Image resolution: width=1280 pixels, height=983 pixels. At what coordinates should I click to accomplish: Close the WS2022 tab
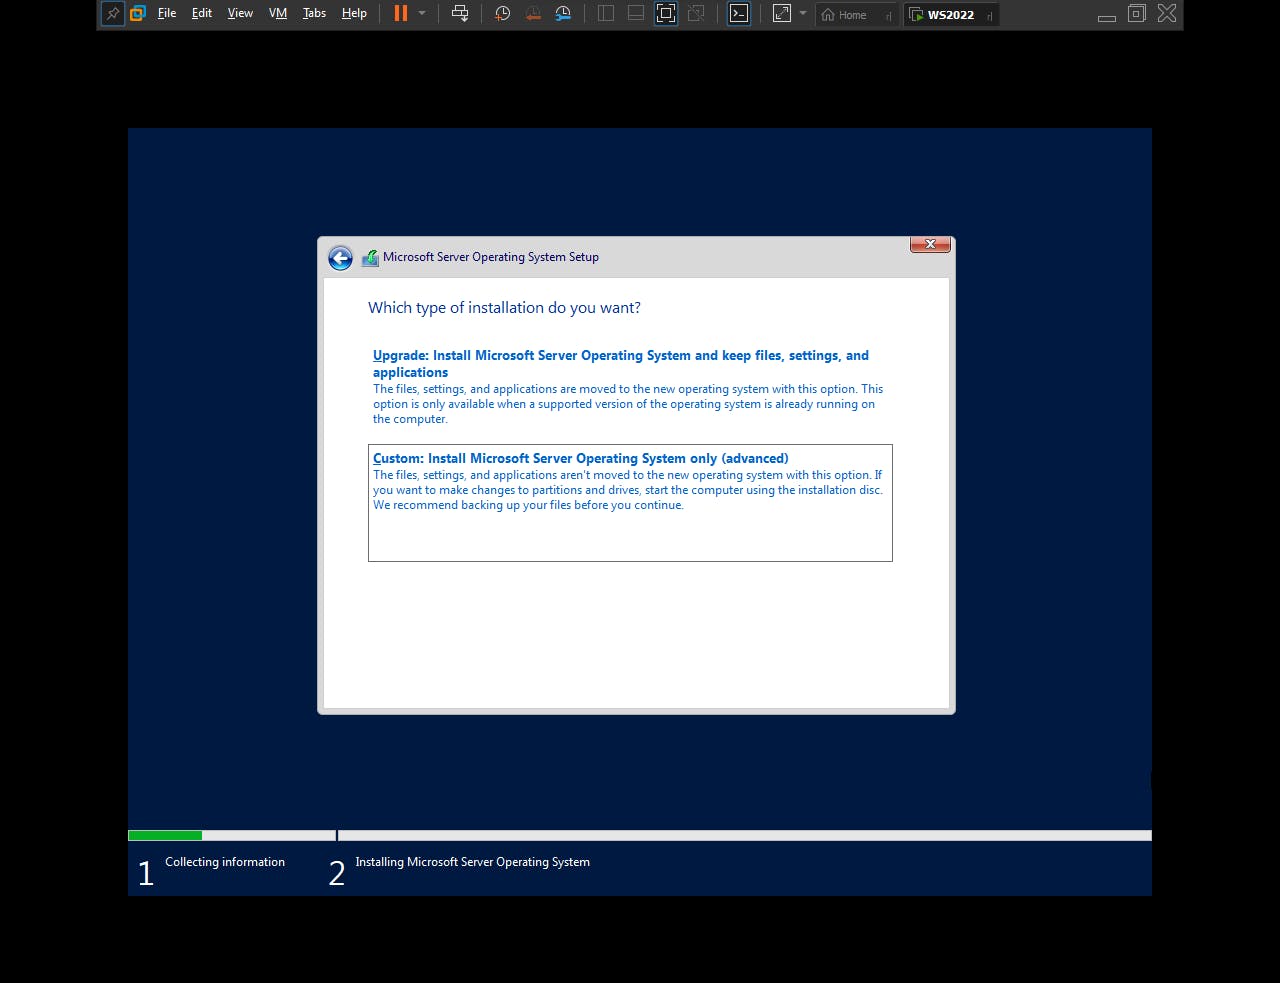989,15
